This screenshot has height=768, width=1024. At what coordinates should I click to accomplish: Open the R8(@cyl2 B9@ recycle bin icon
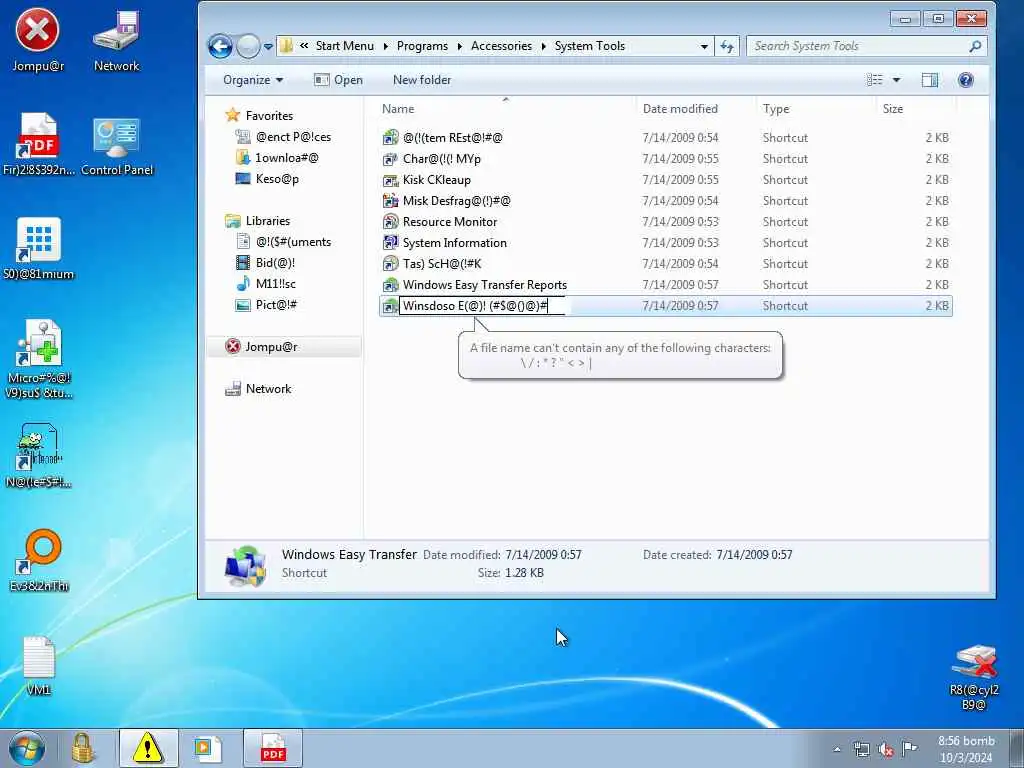click(973, 677)
